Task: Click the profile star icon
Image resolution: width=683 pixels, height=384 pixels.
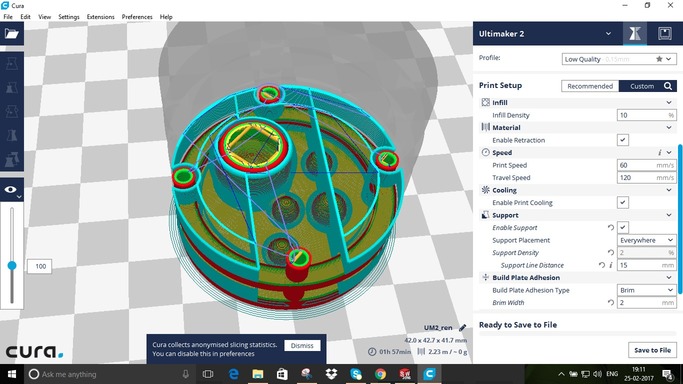Action: tap(659, 59)
